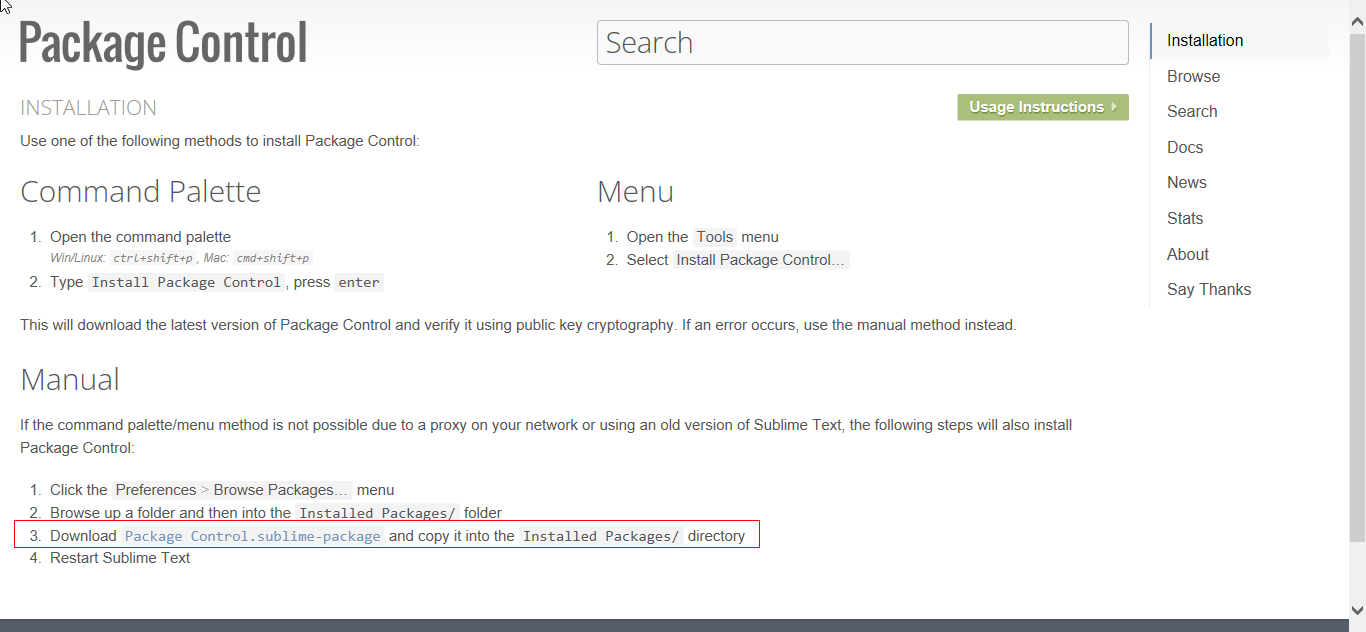The height and width of the screenshot is (632, 1366).
Task: Open the Installation page from the sidebar
Action: coord(1204,40)
